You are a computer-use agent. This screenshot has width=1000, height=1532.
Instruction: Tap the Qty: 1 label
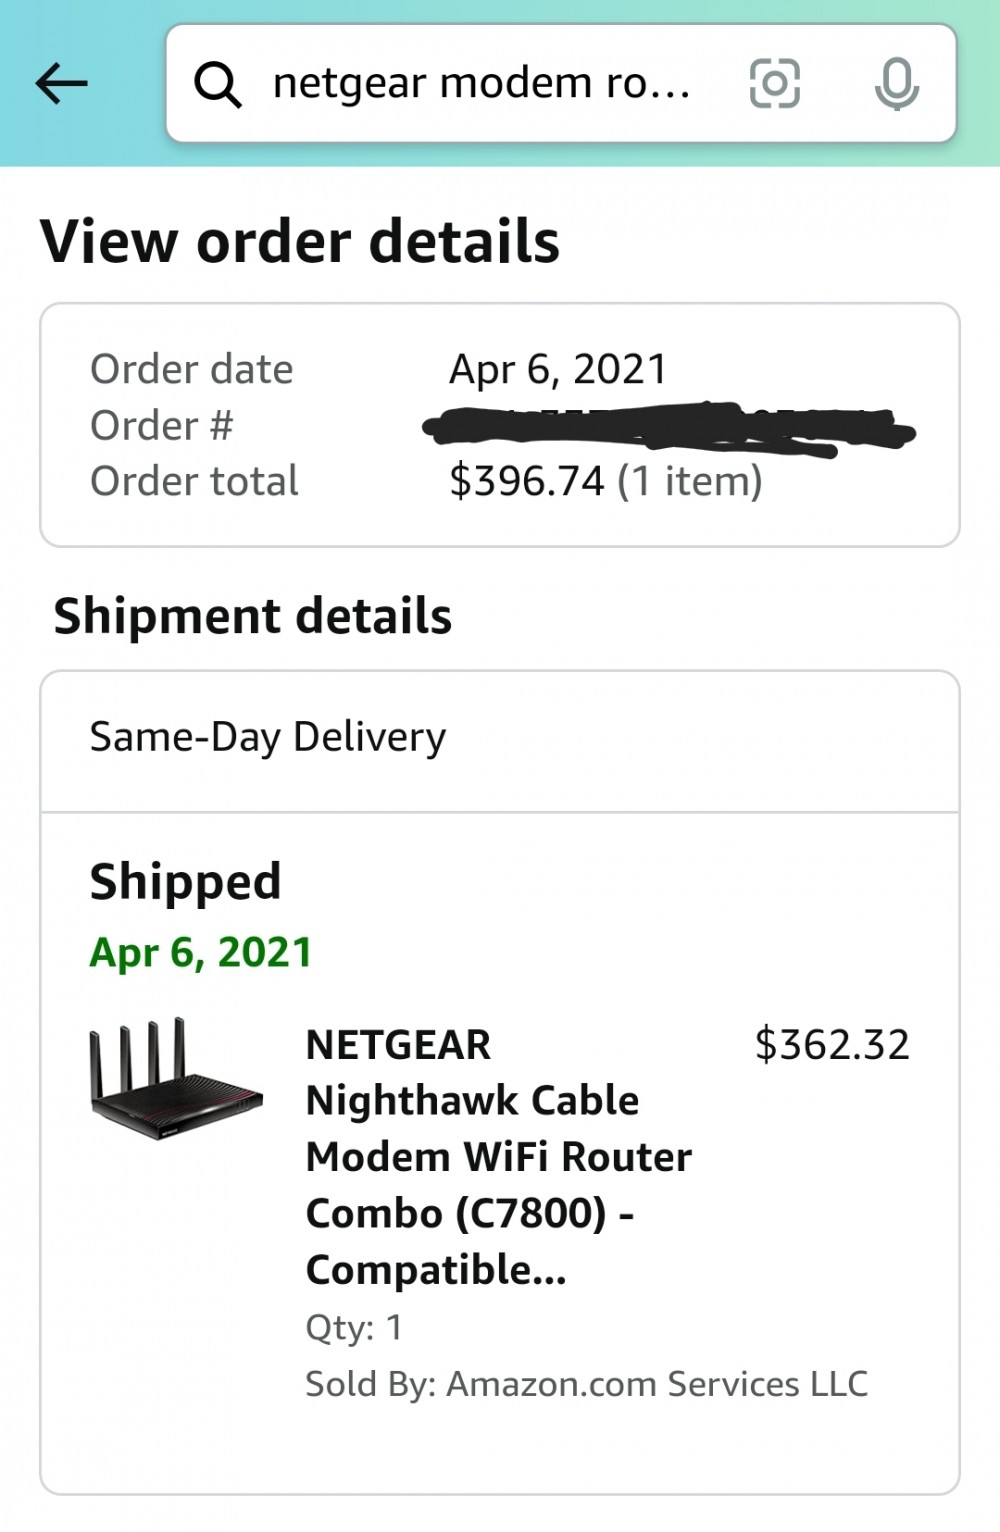354,1328
